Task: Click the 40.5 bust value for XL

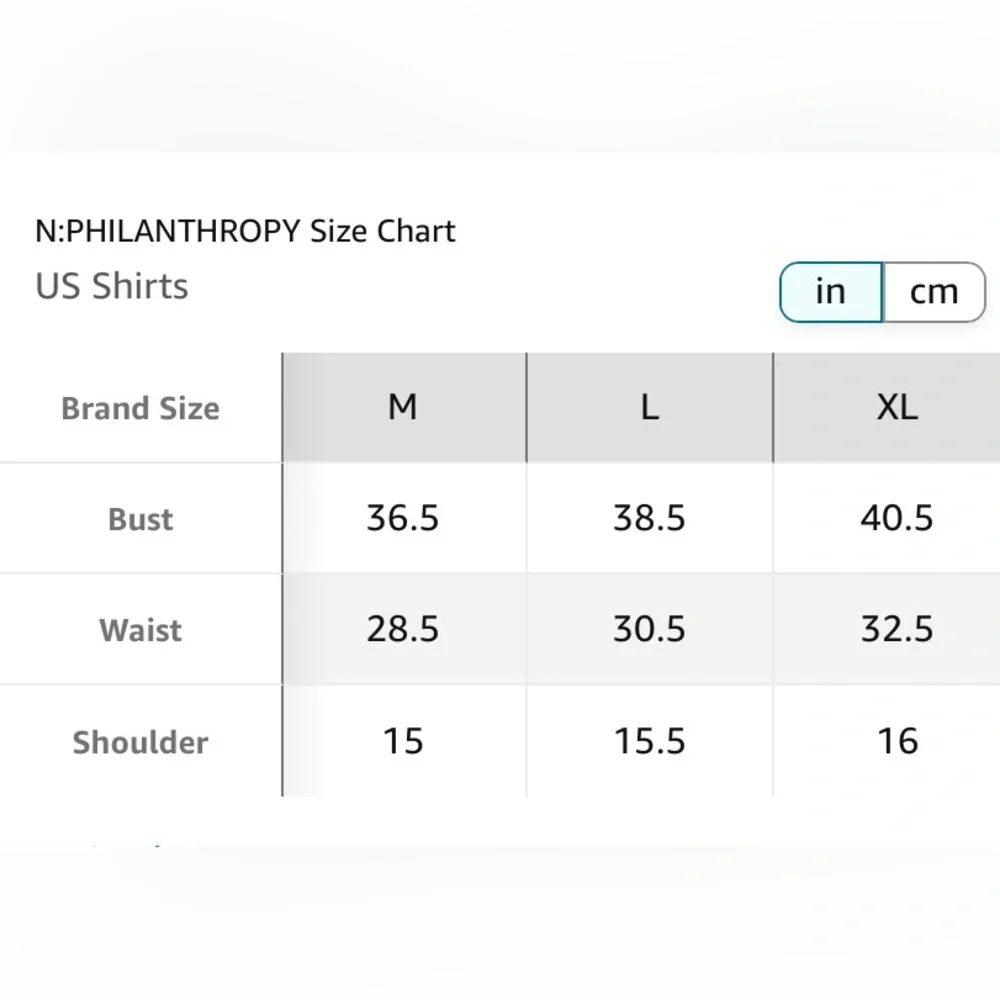Action: (x=897, y=518)
